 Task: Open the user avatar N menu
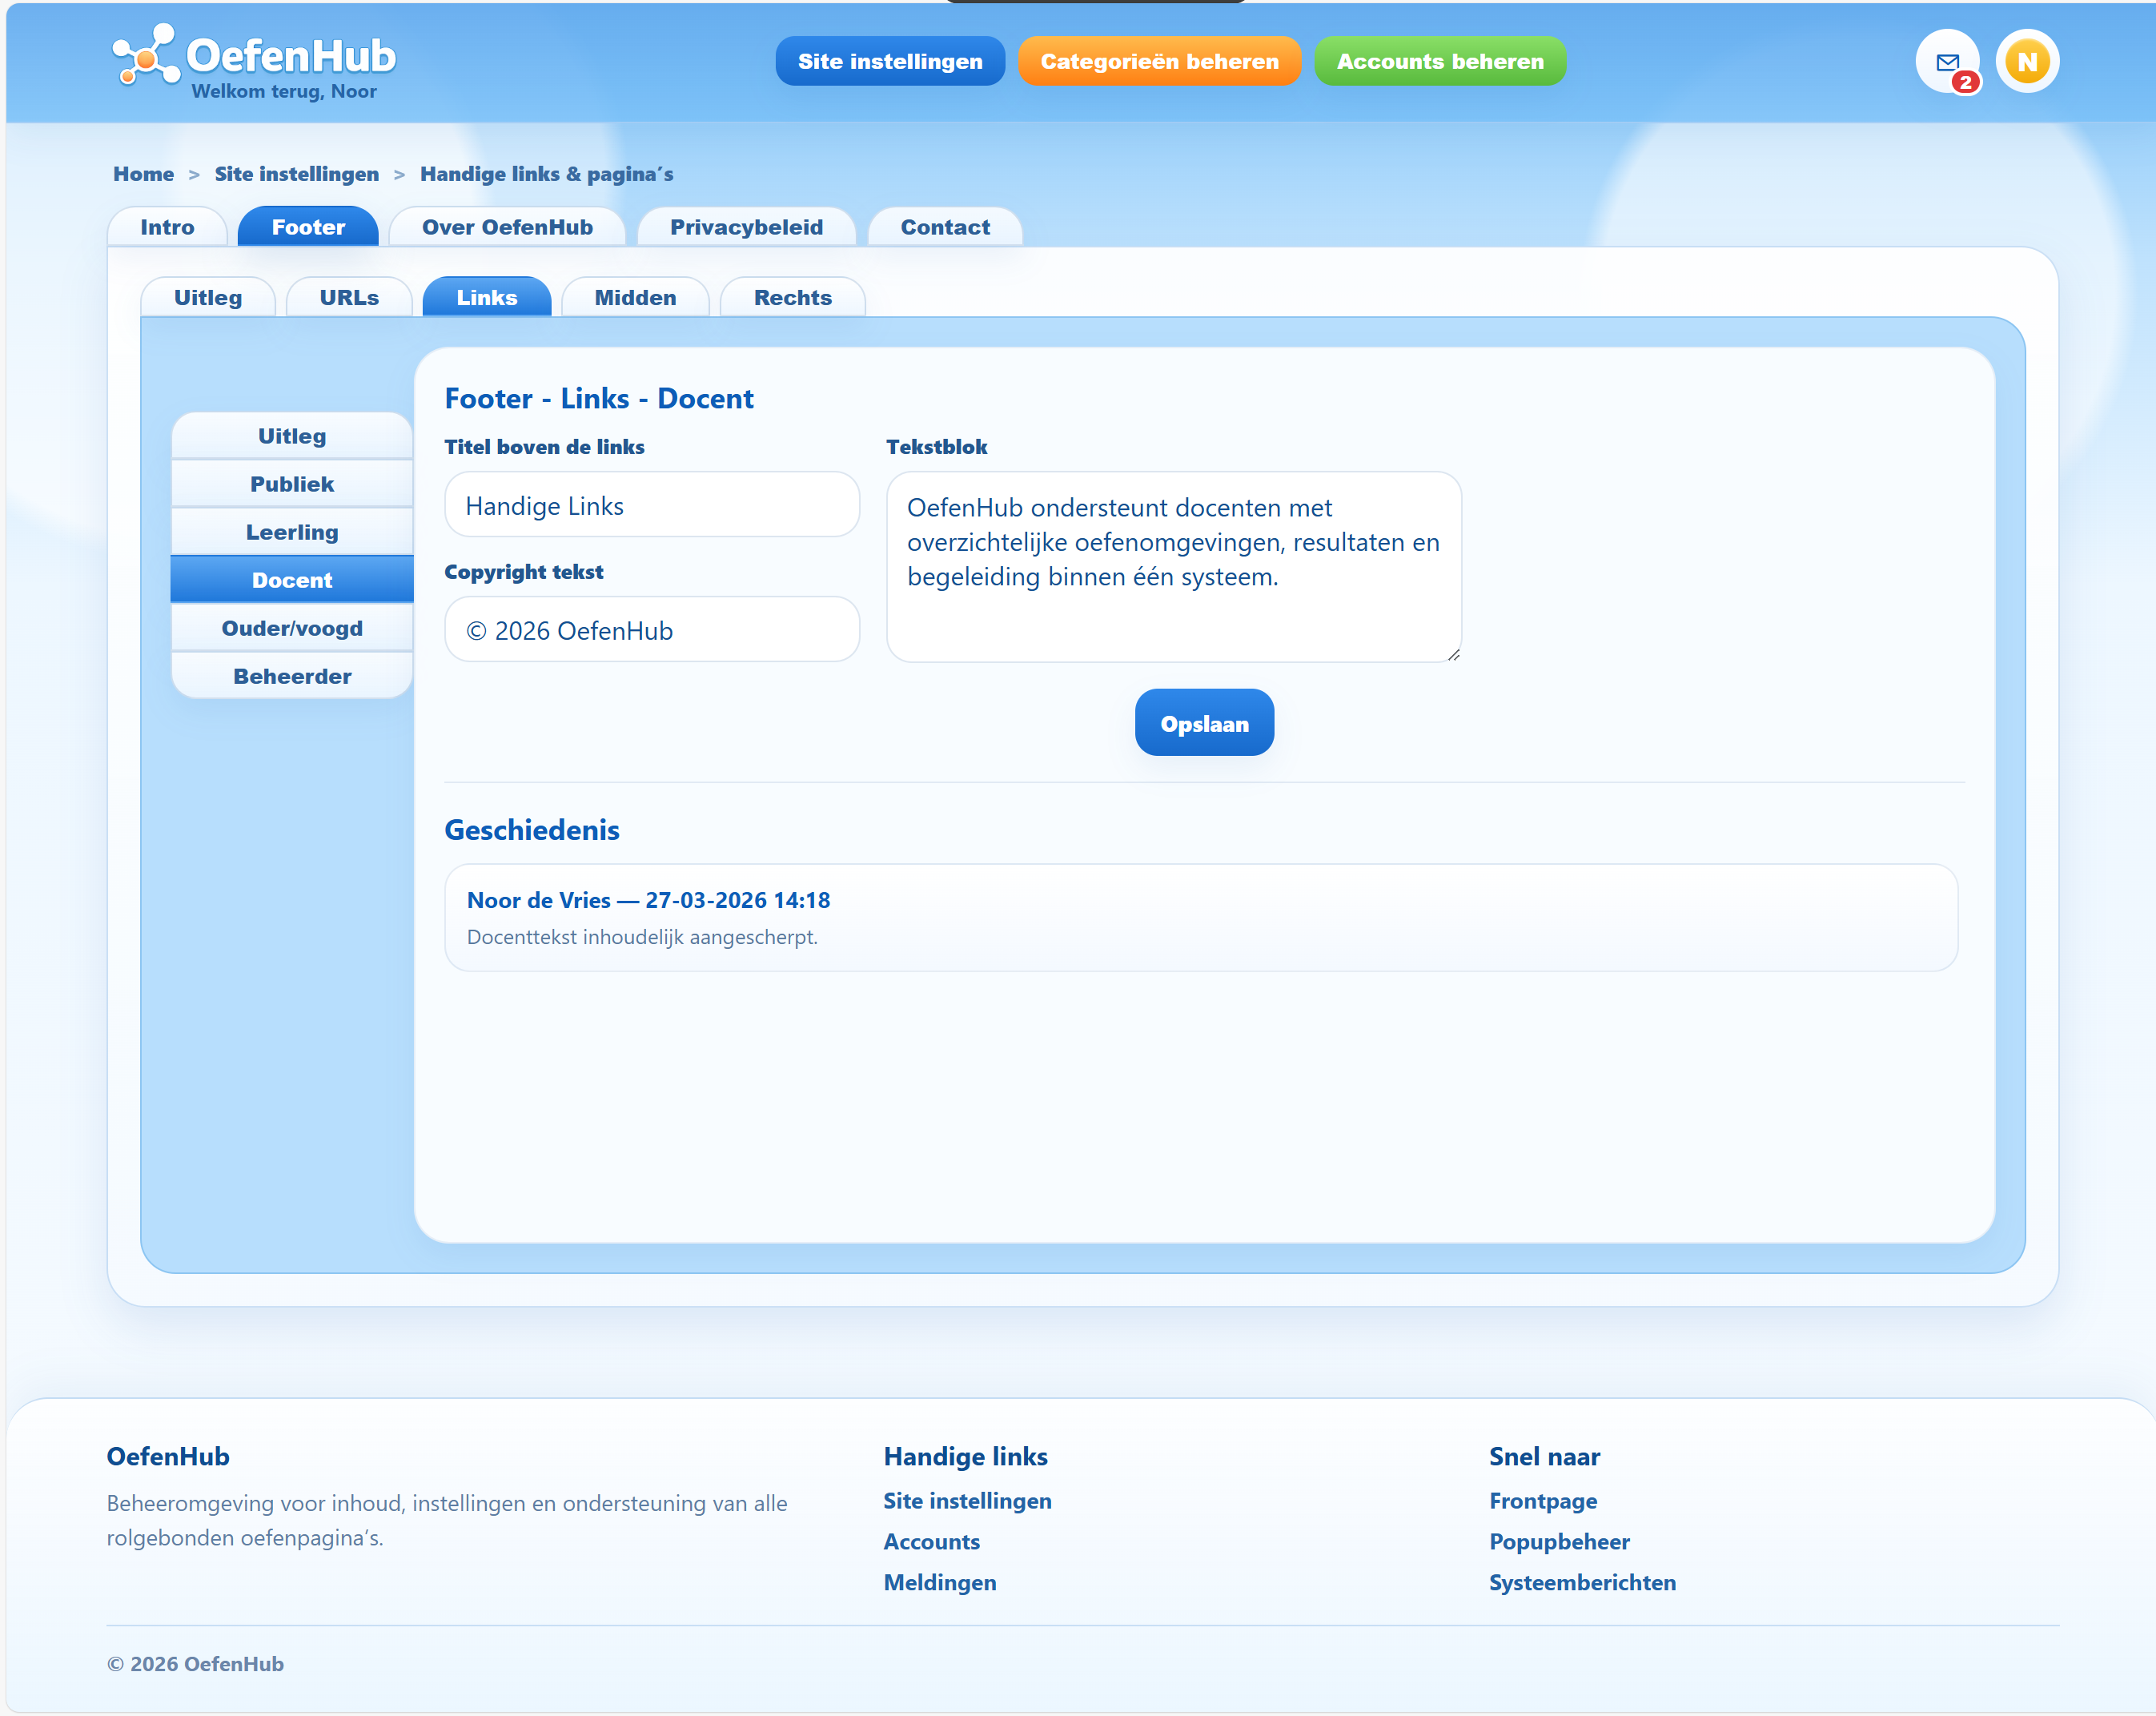pyautogui.click(x=2027, y=61)
